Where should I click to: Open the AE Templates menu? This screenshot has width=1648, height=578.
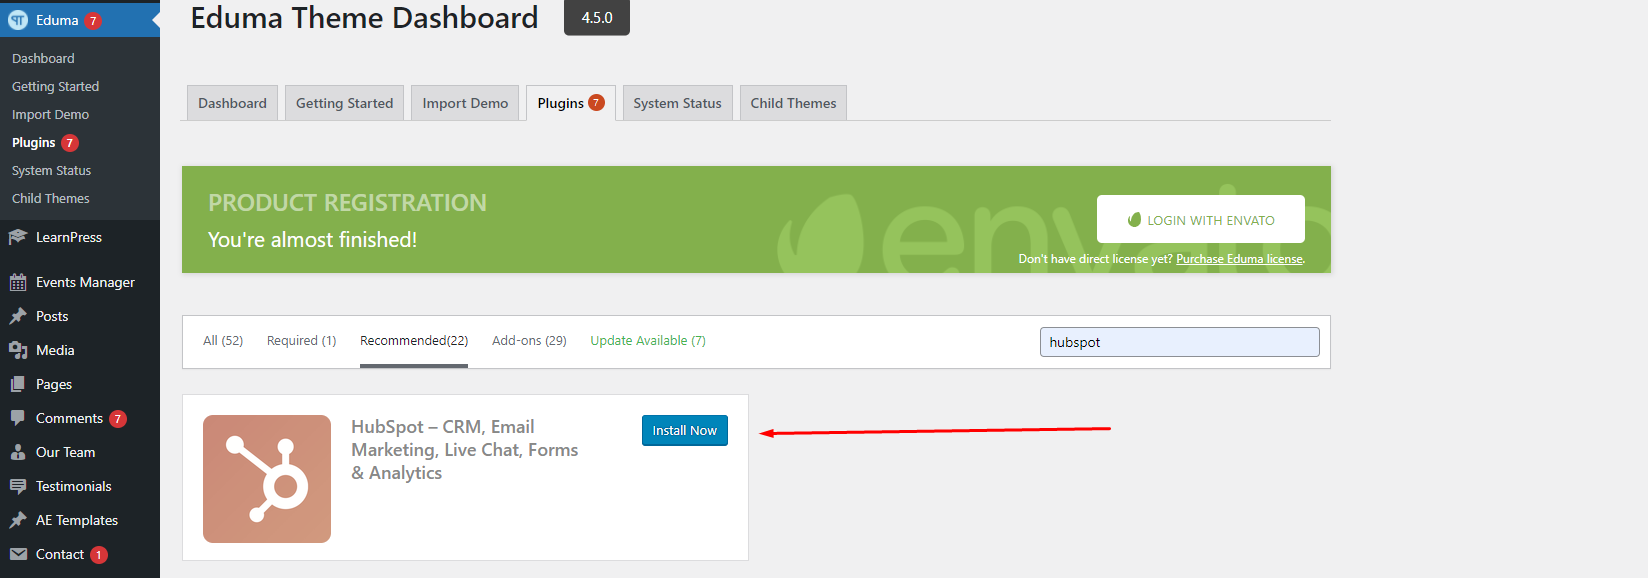click(77, 520)
